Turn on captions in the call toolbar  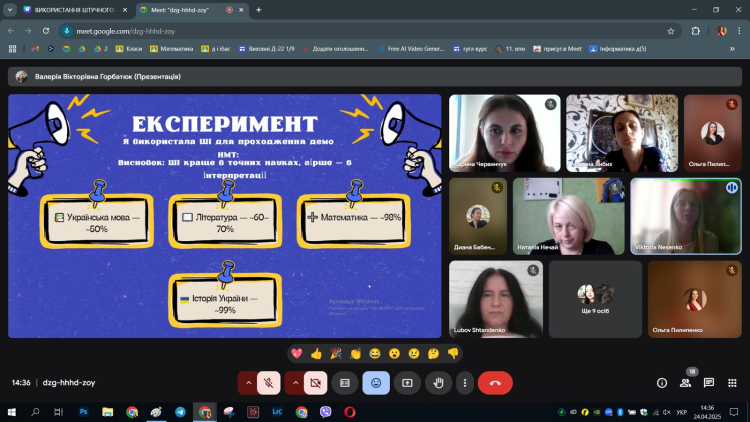click(x=345, y=382)
